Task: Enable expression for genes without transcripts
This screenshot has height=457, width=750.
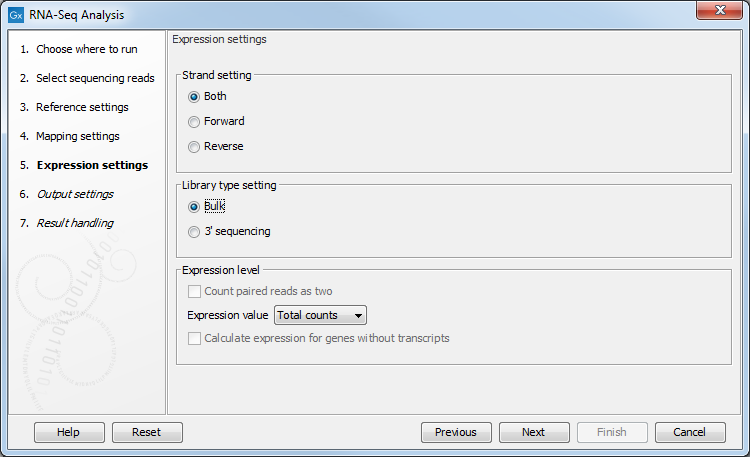Action: tap(195, 339)
